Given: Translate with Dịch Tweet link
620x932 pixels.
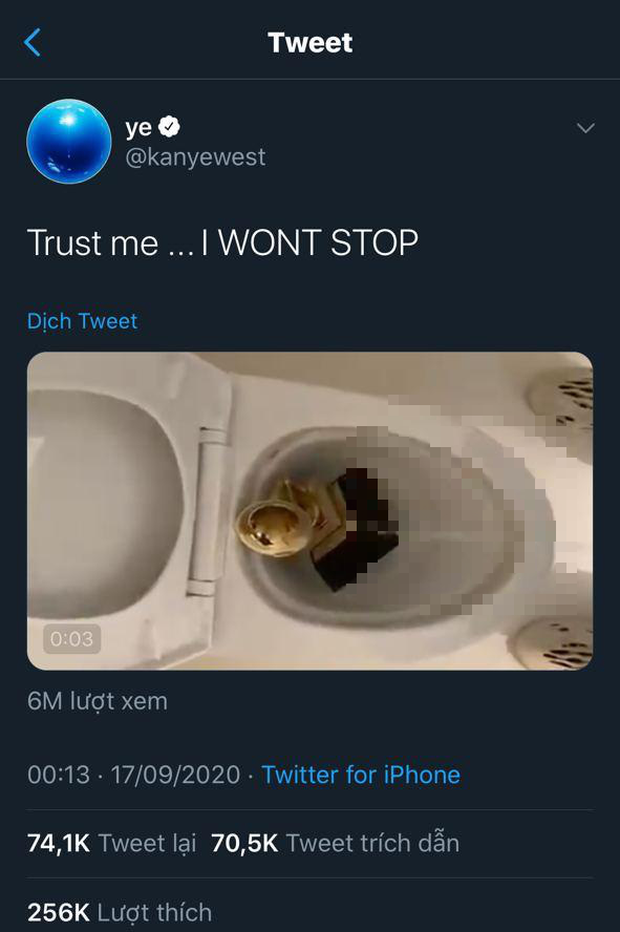Looking at the screenshot, I should 82,321.
